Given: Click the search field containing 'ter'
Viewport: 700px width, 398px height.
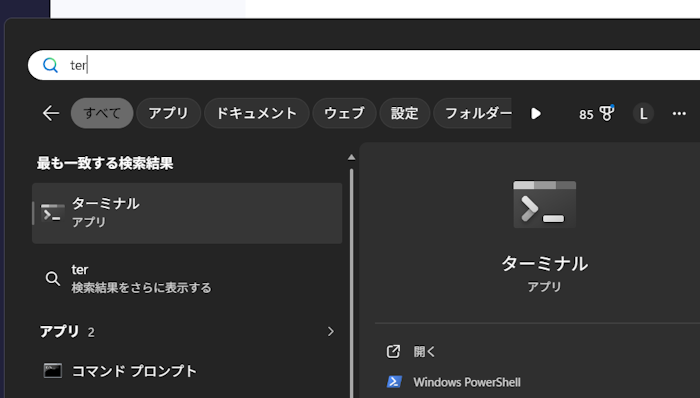Looking at the screenshot, I should tap(364, 65).
